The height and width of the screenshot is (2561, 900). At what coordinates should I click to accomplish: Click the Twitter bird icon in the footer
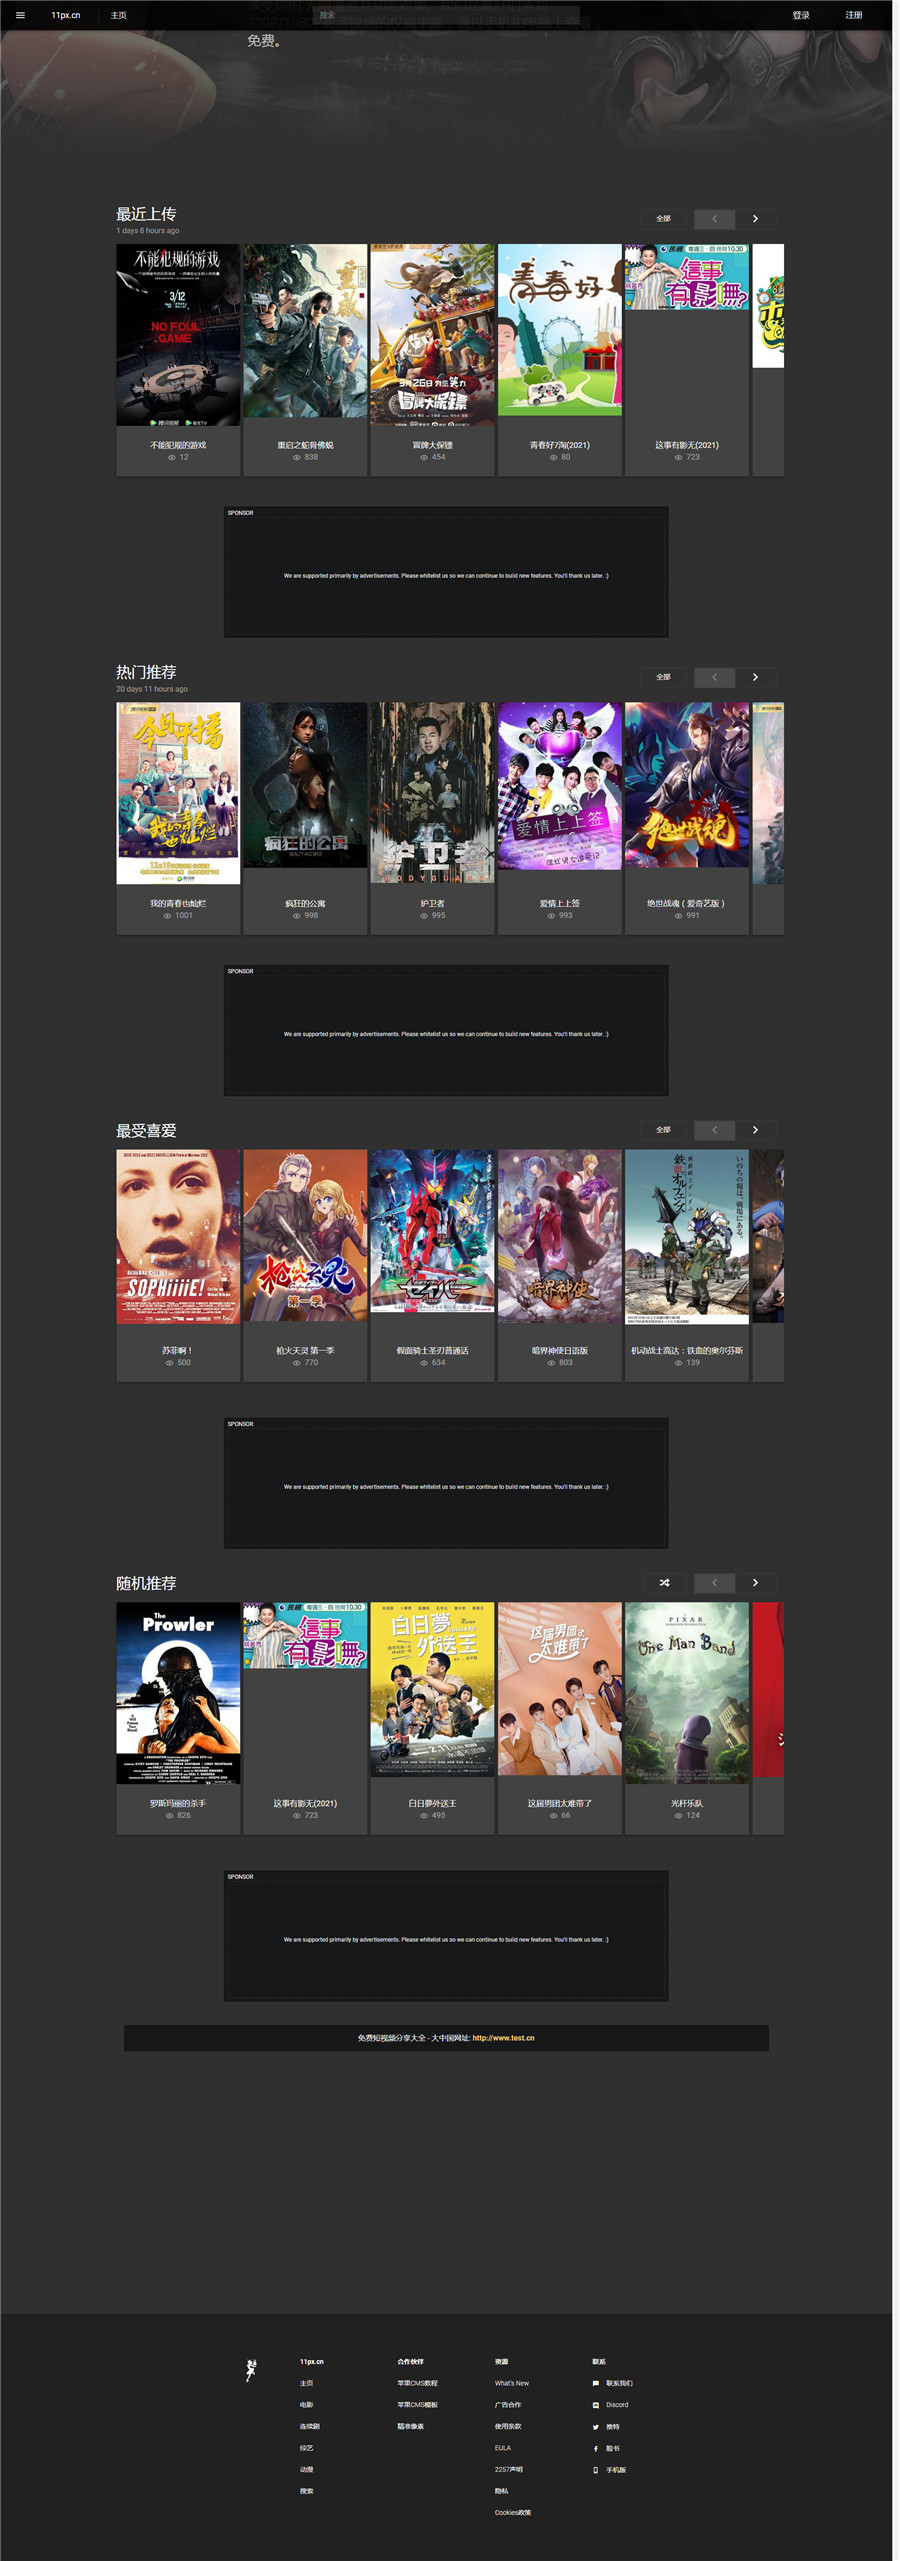pyautogui.click(x=596, y=2427)
